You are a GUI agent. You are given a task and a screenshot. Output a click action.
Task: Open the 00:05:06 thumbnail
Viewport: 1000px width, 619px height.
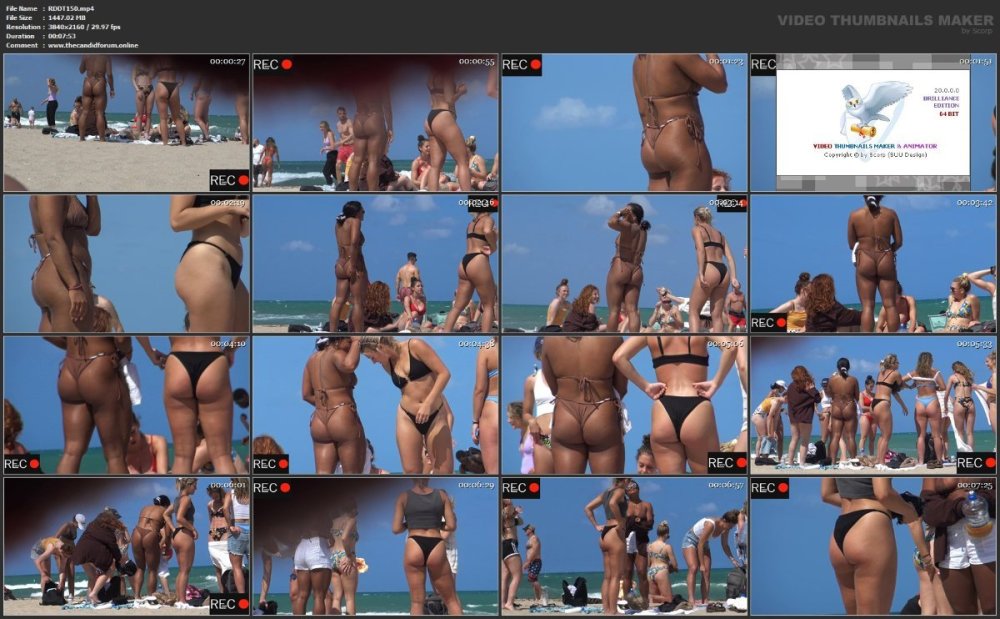point(624,405)
